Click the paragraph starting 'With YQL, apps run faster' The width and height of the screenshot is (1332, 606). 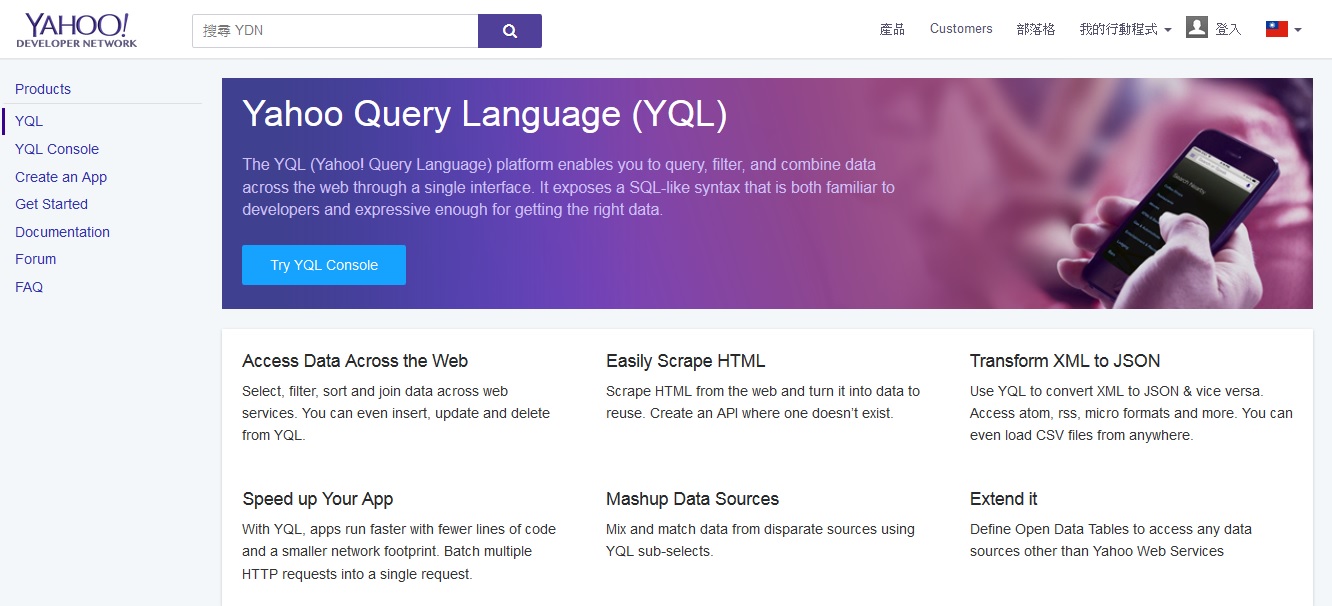399,551
